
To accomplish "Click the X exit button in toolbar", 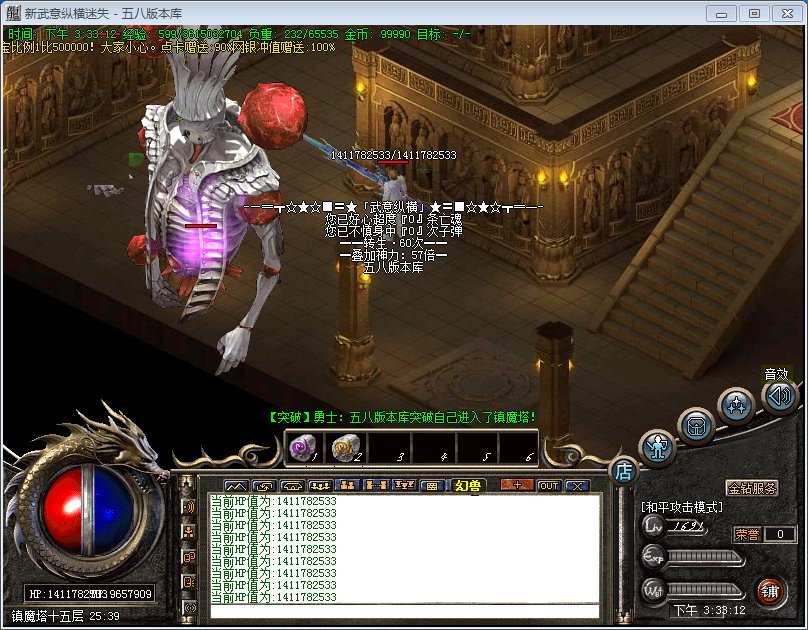I will pyautogui.click(x=577, y=486).
